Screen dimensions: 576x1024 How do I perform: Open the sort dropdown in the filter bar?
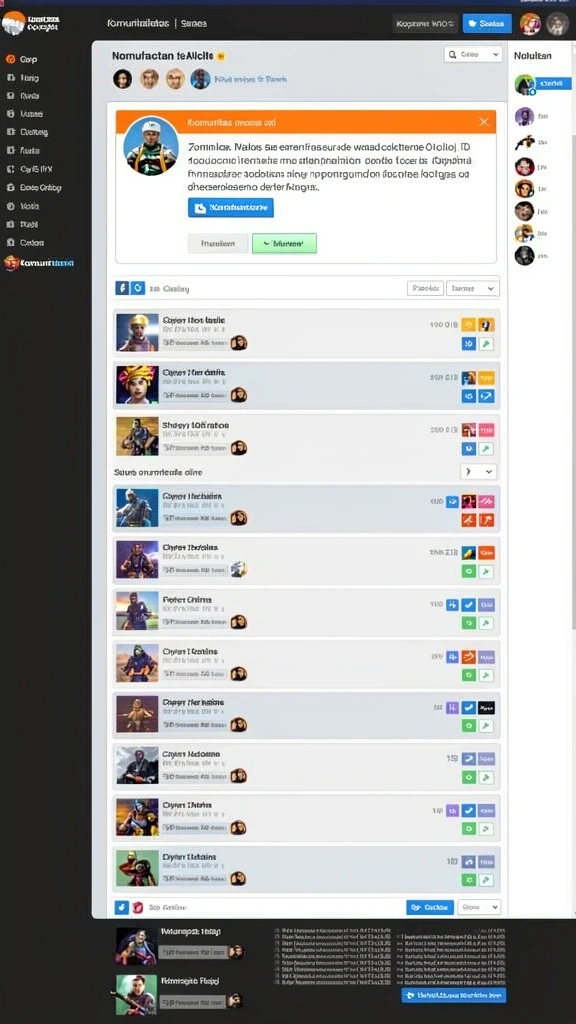pyautogui.click(x=473, y=288)
